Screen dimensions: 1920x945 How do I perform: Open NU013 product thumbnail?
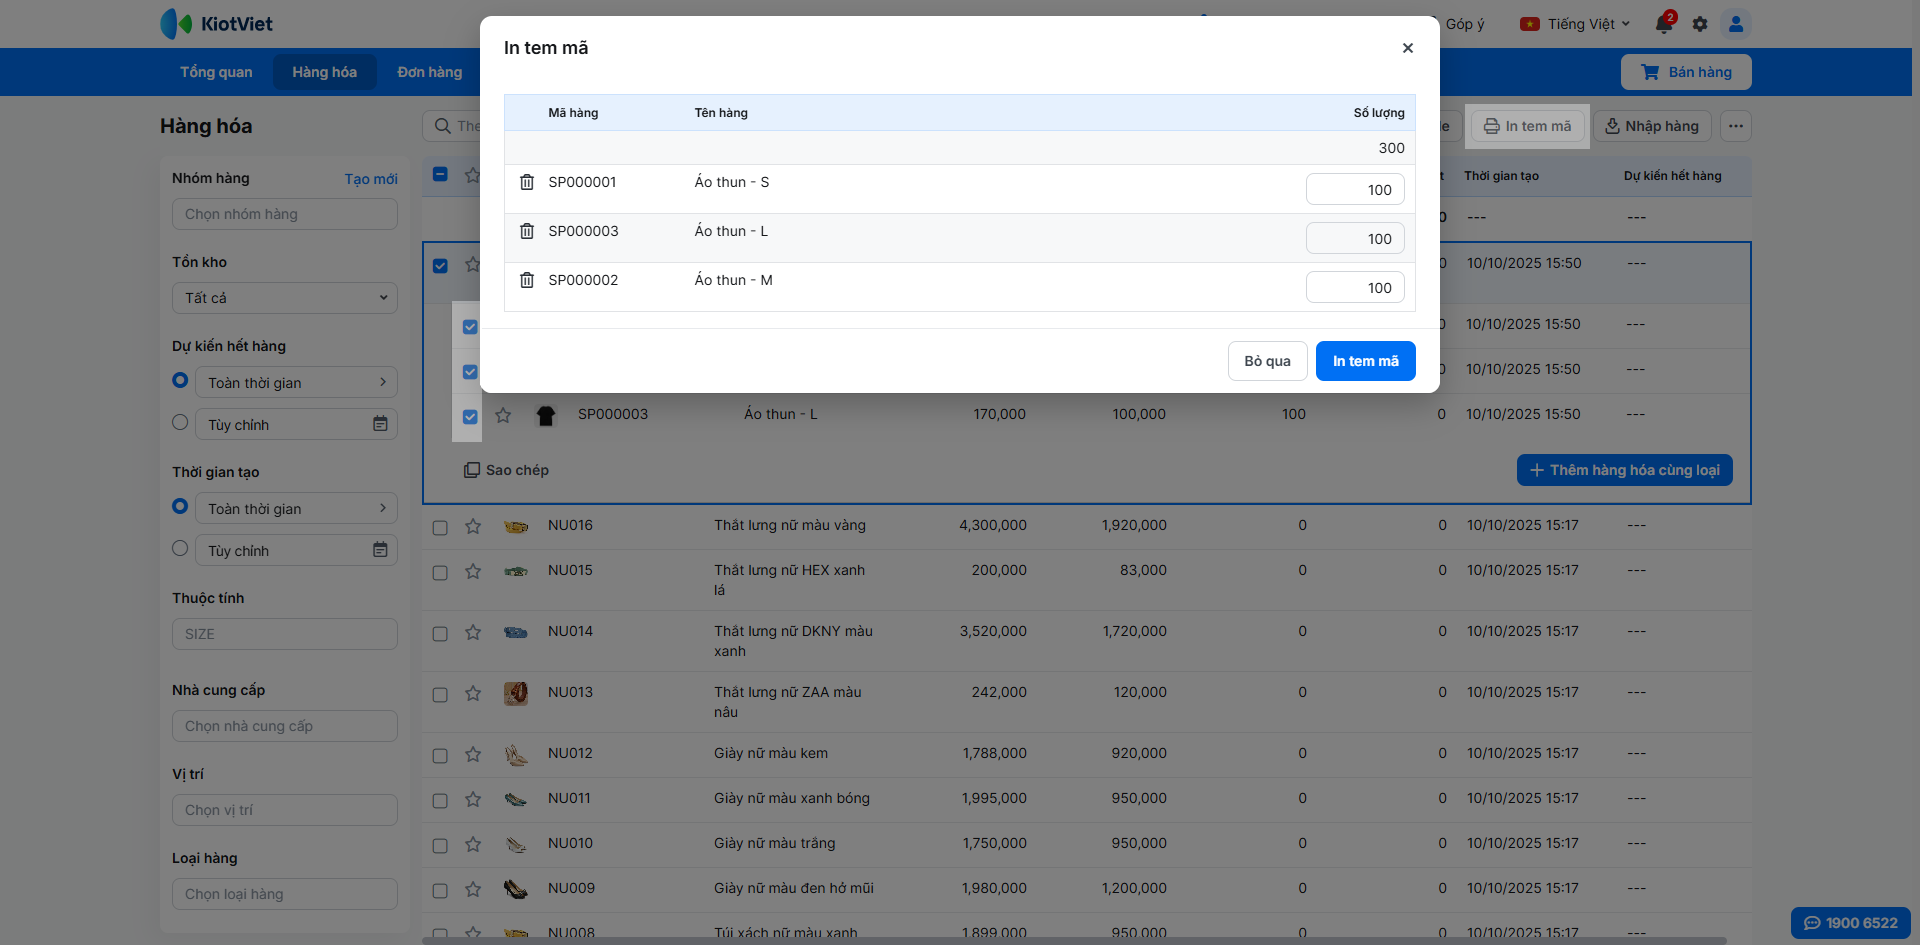coord(516,693)
